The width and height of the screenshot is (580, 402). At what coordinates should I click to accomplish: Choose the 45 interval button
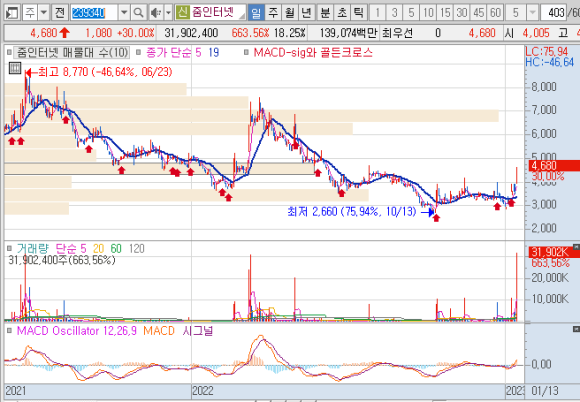click(x=479, y=13)
